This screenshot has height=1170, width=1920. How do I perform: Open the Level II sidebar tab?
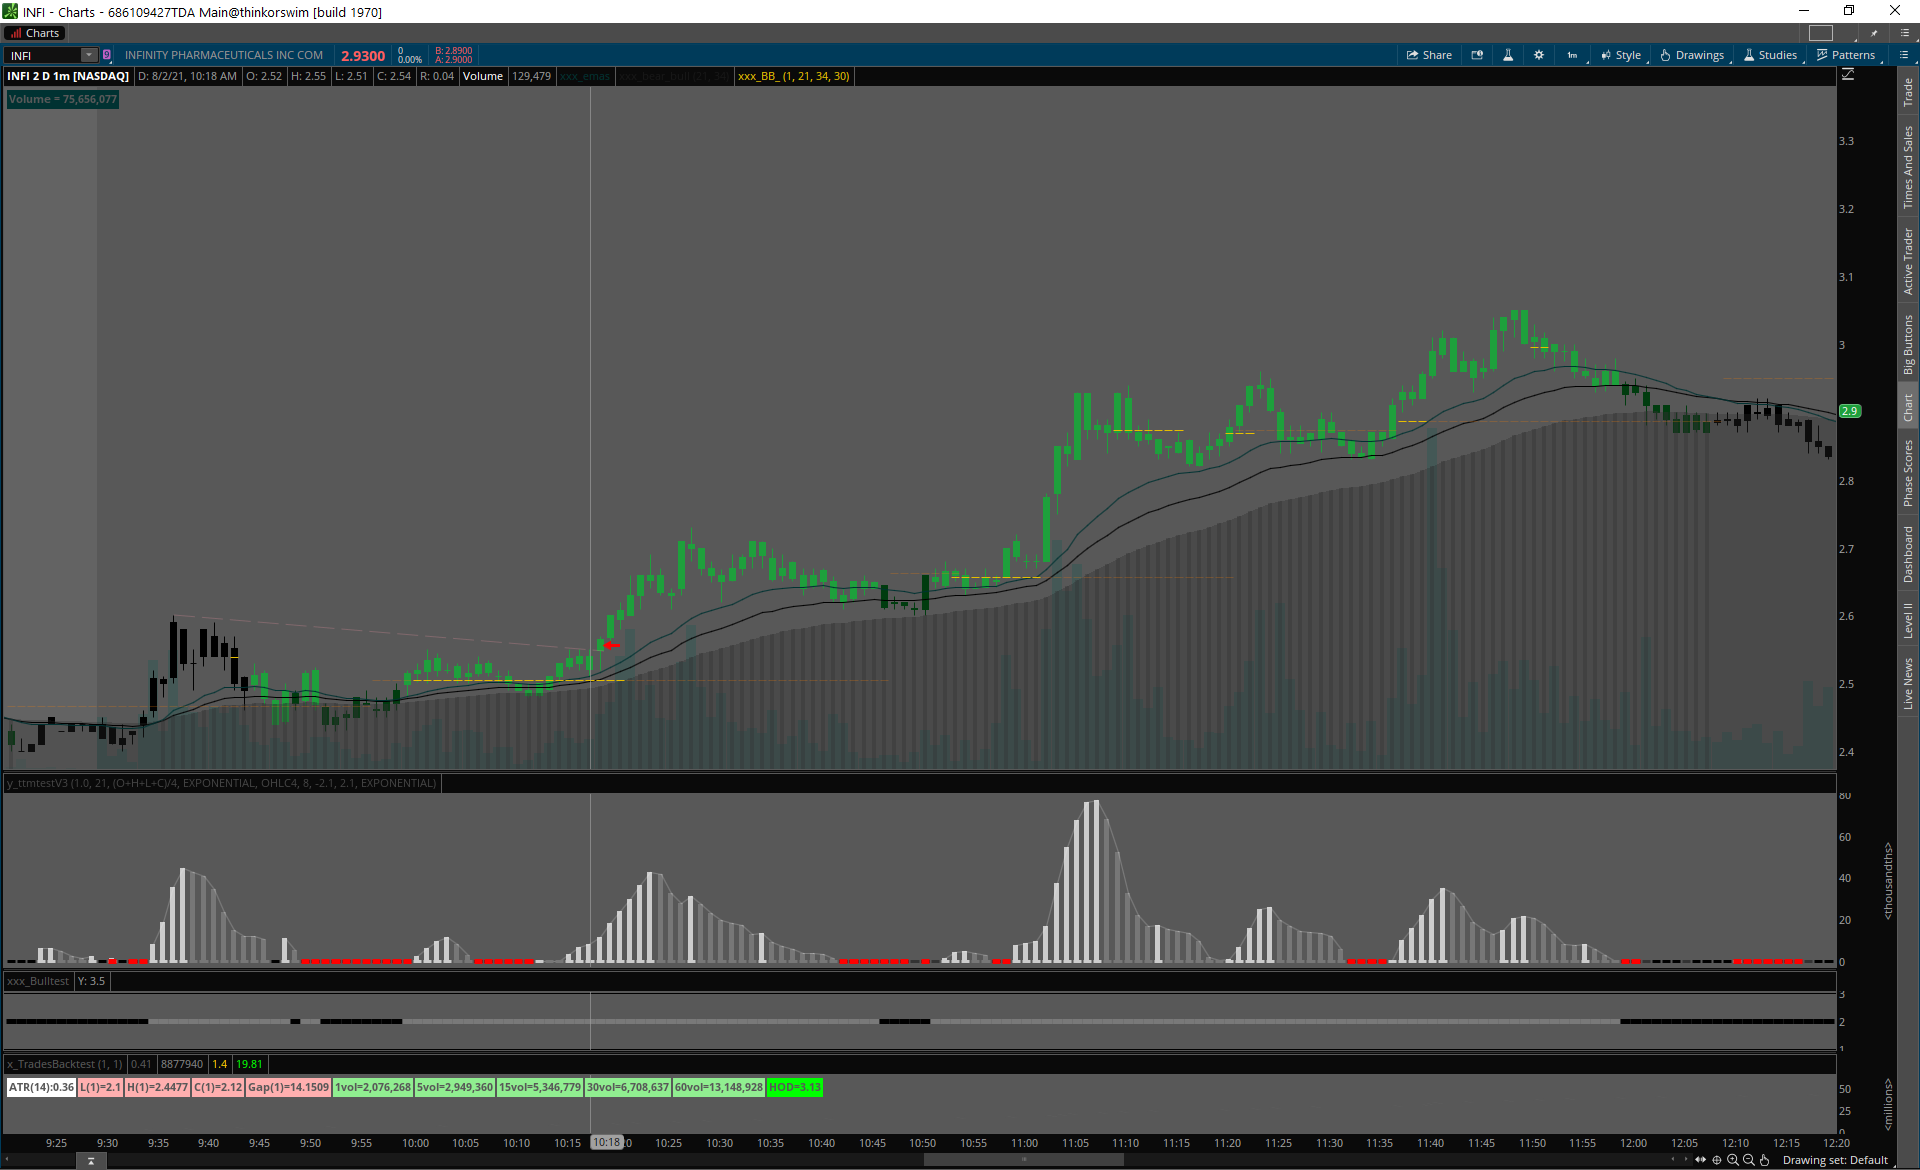point(1908,620)
